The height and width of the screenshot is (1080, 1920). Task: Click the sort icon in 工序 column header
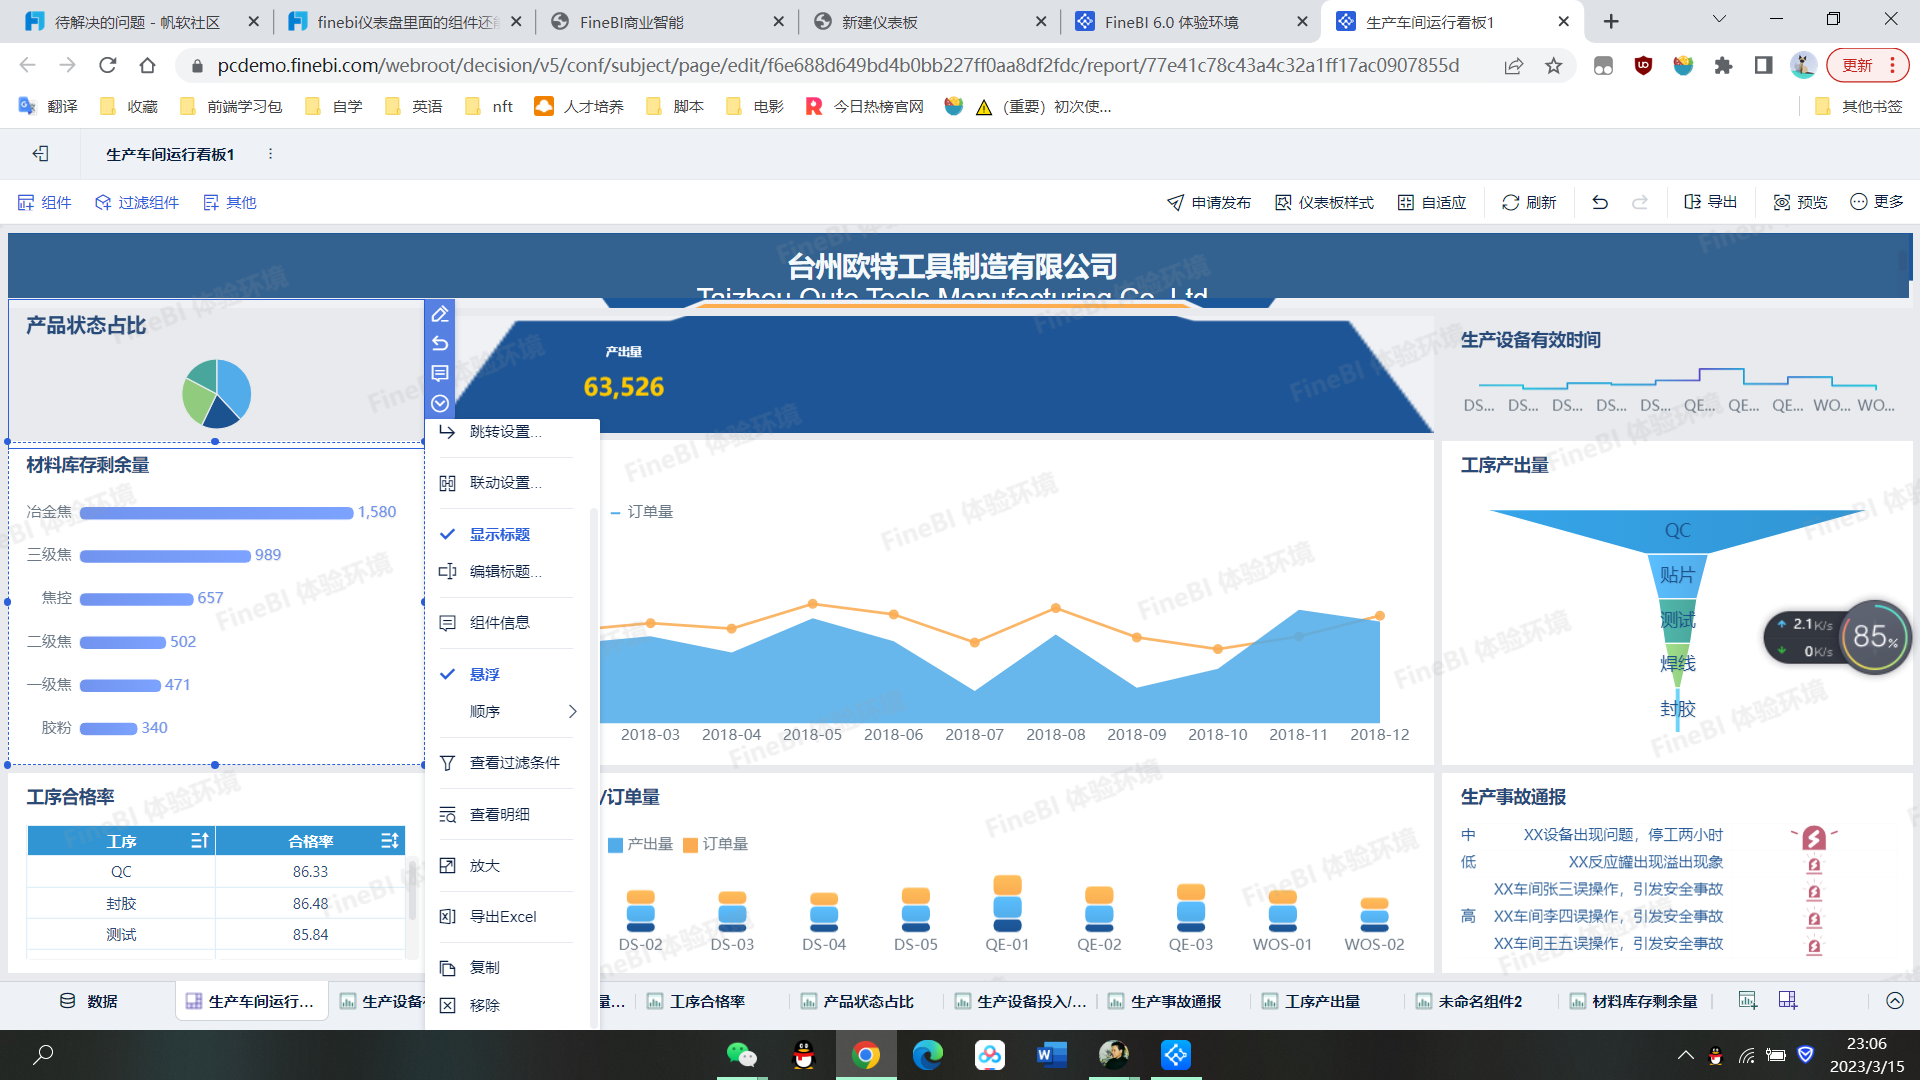[200, 841]
